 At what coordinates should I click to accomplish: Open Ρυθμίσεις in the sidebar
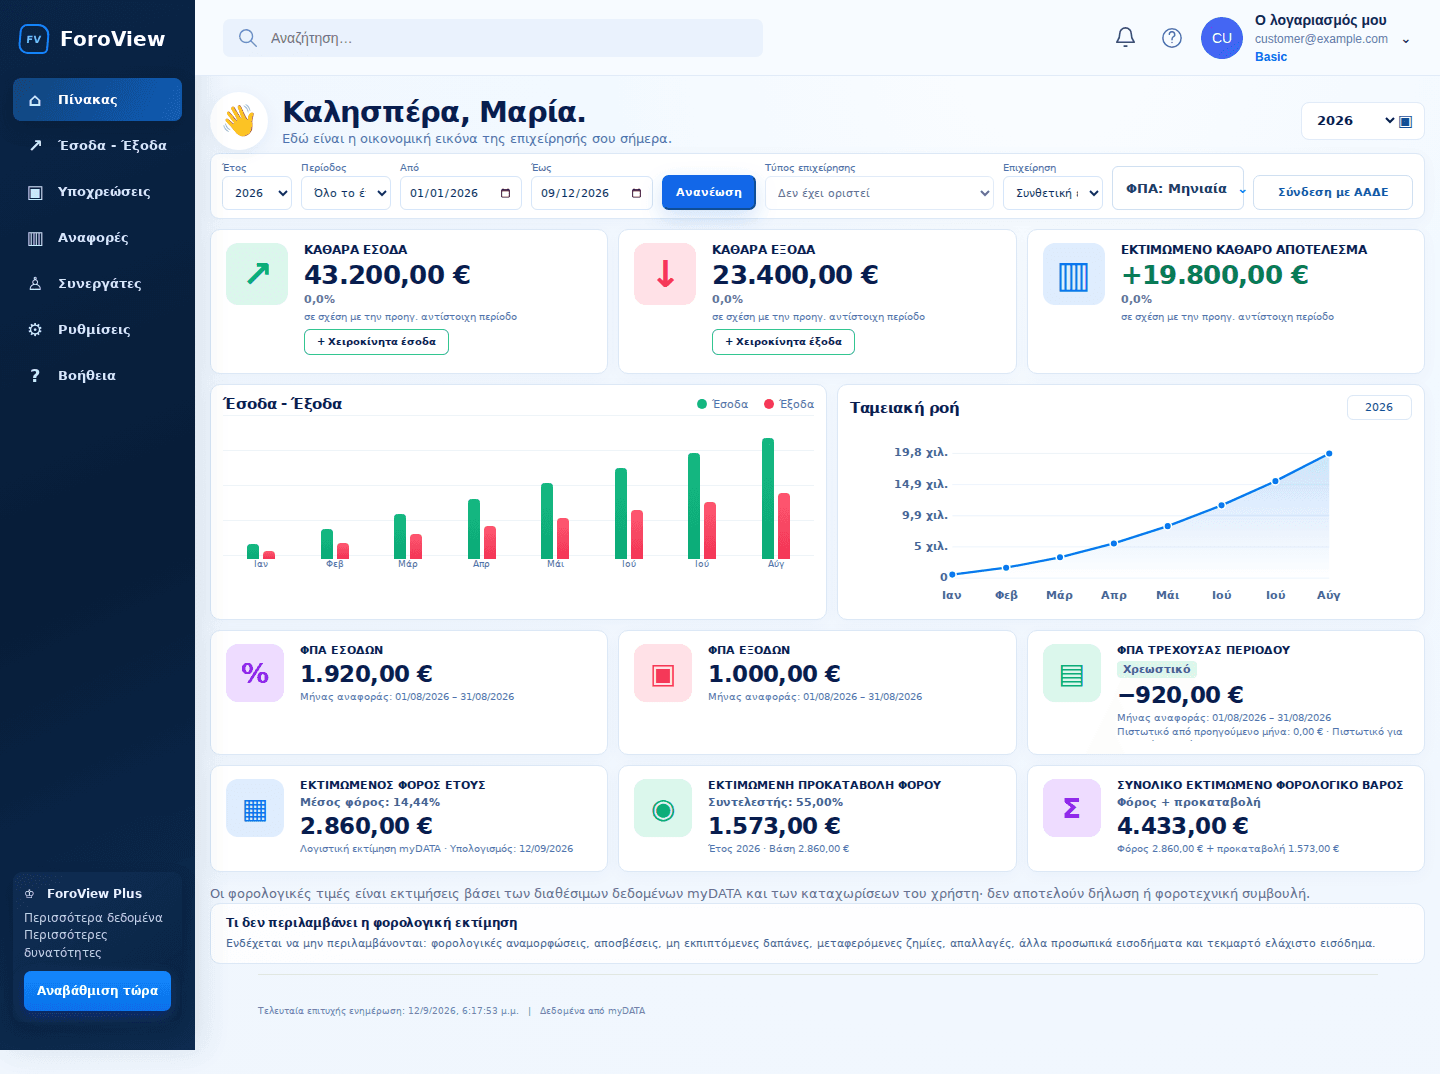coord(97,330)
